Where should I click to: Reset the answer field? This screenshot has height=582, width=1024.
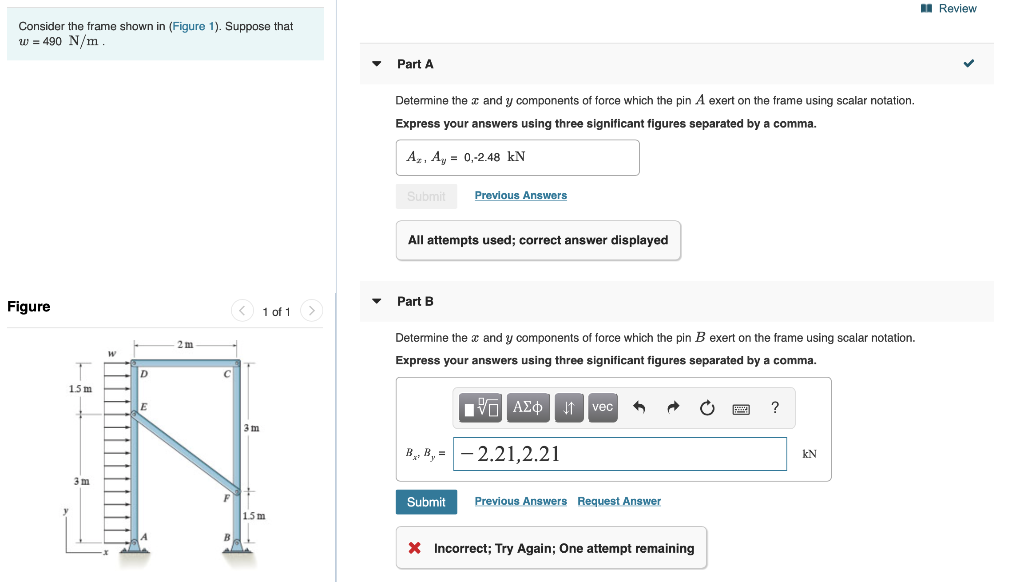(x=706, y=407)
